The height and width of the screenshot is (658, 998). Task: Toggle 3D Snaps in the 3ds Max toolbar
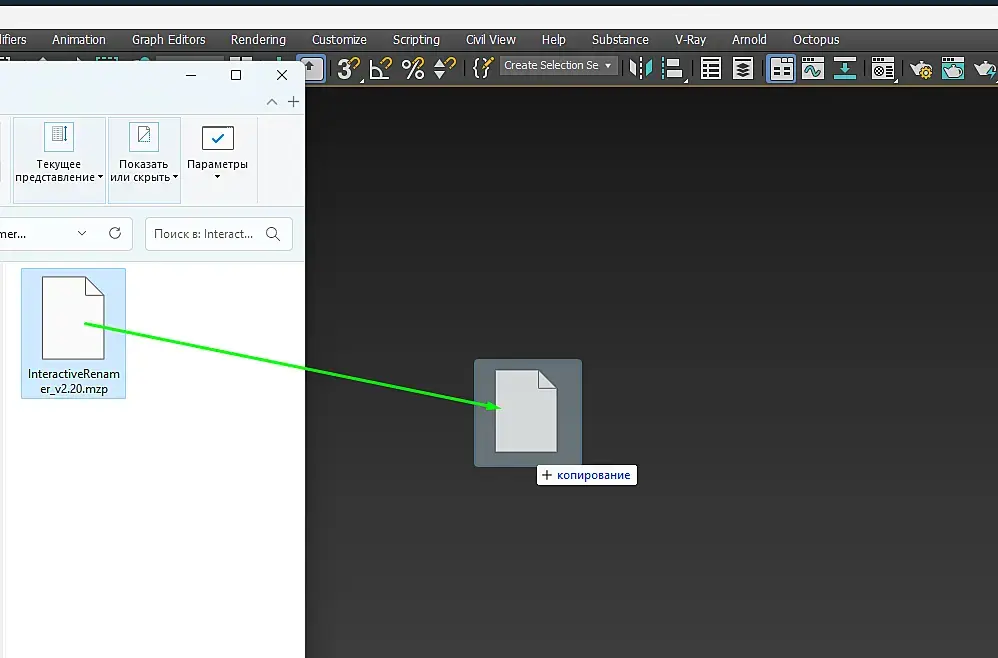point(348,68)
